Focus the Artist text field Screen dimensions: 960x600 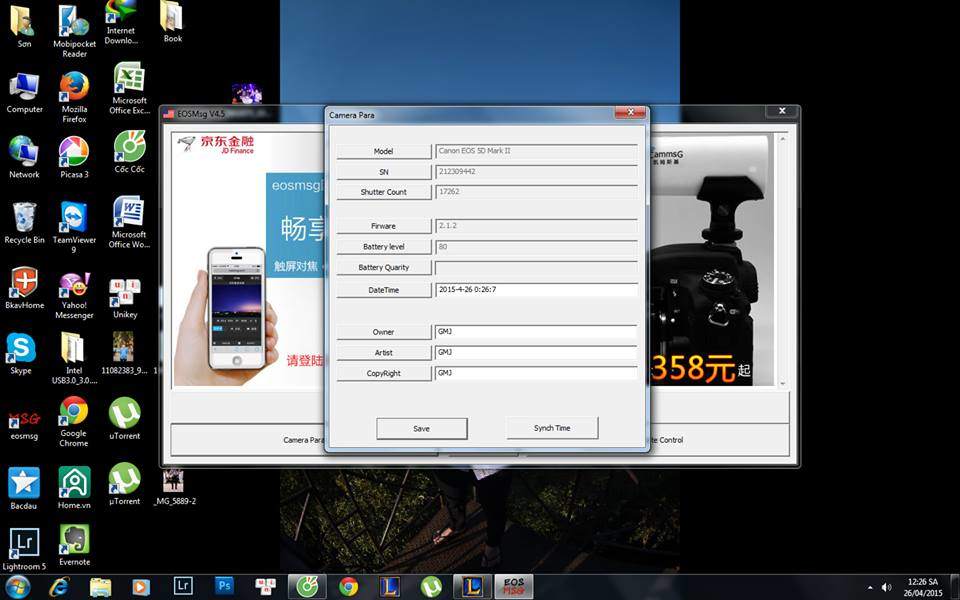tap(536, 353)
